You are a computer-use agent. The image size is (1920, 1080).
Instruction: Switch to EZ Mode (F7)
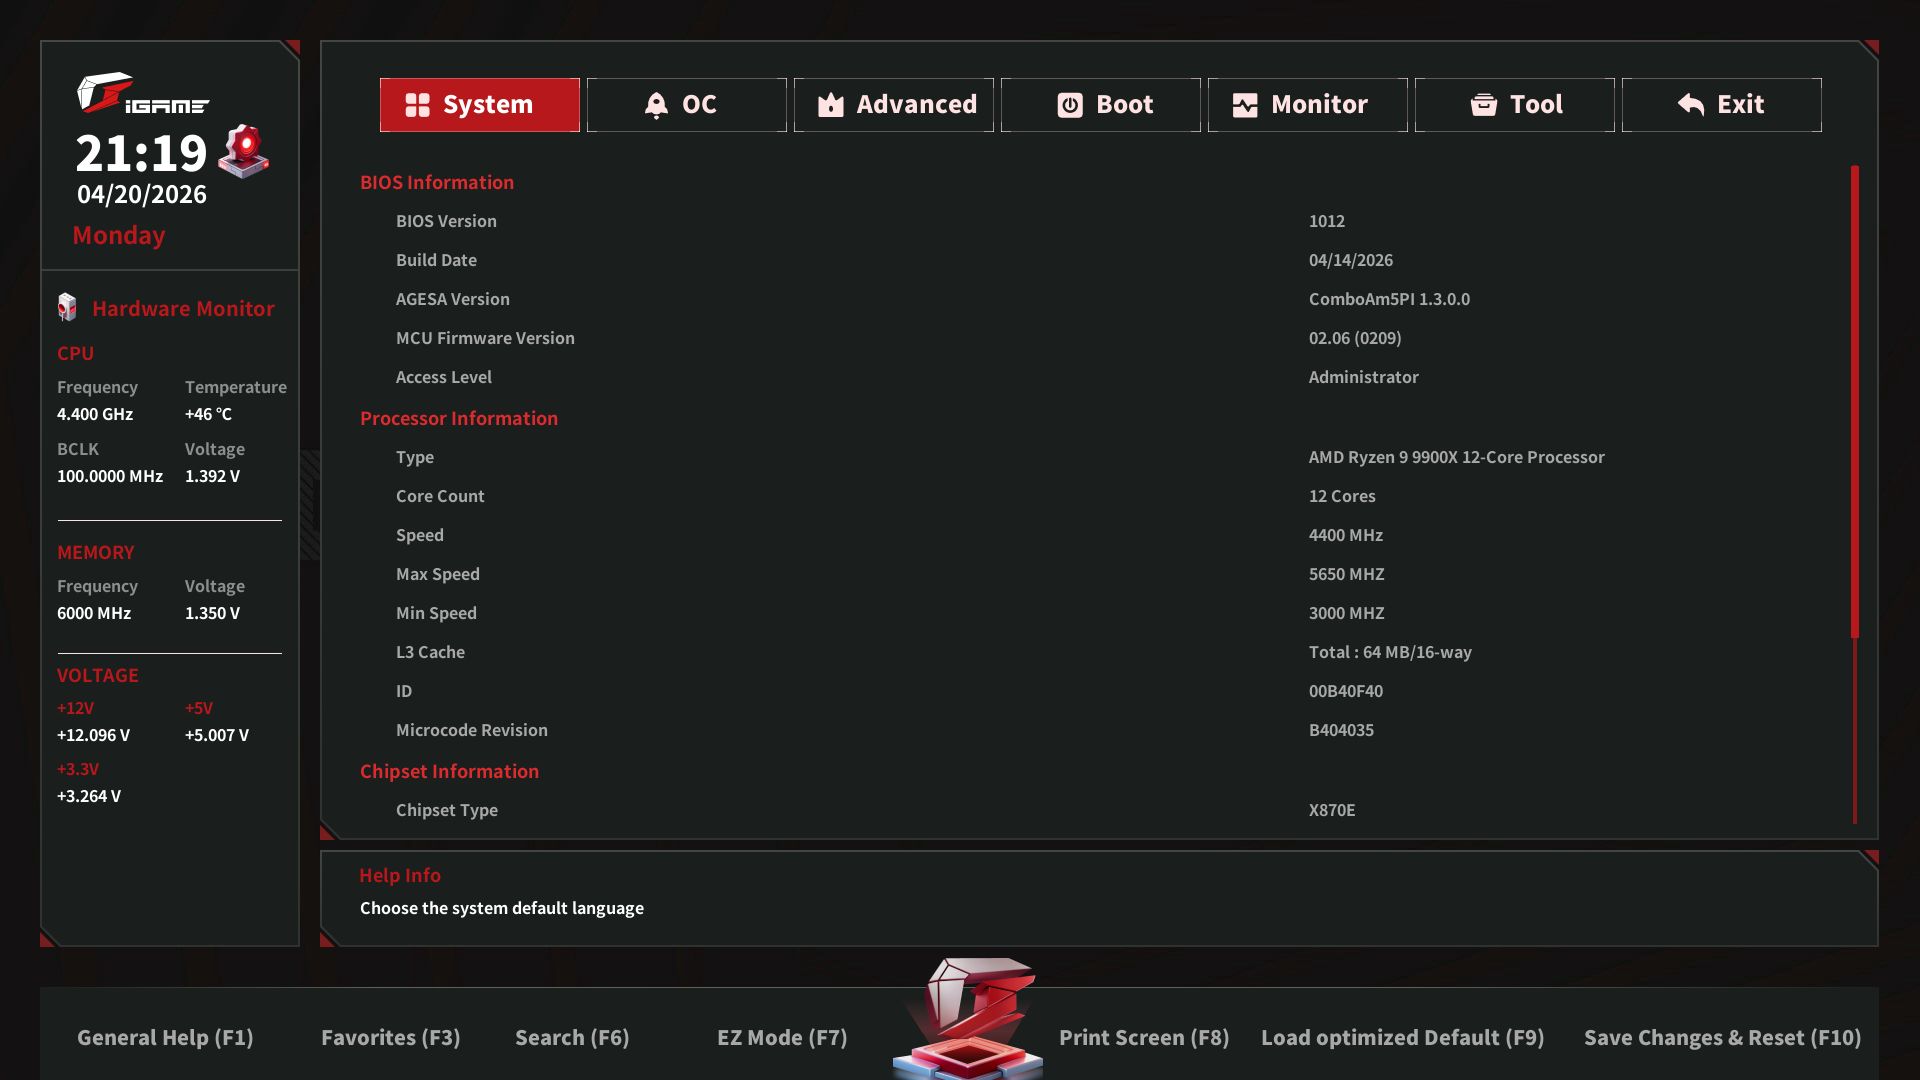click(x=782, y=1038)
